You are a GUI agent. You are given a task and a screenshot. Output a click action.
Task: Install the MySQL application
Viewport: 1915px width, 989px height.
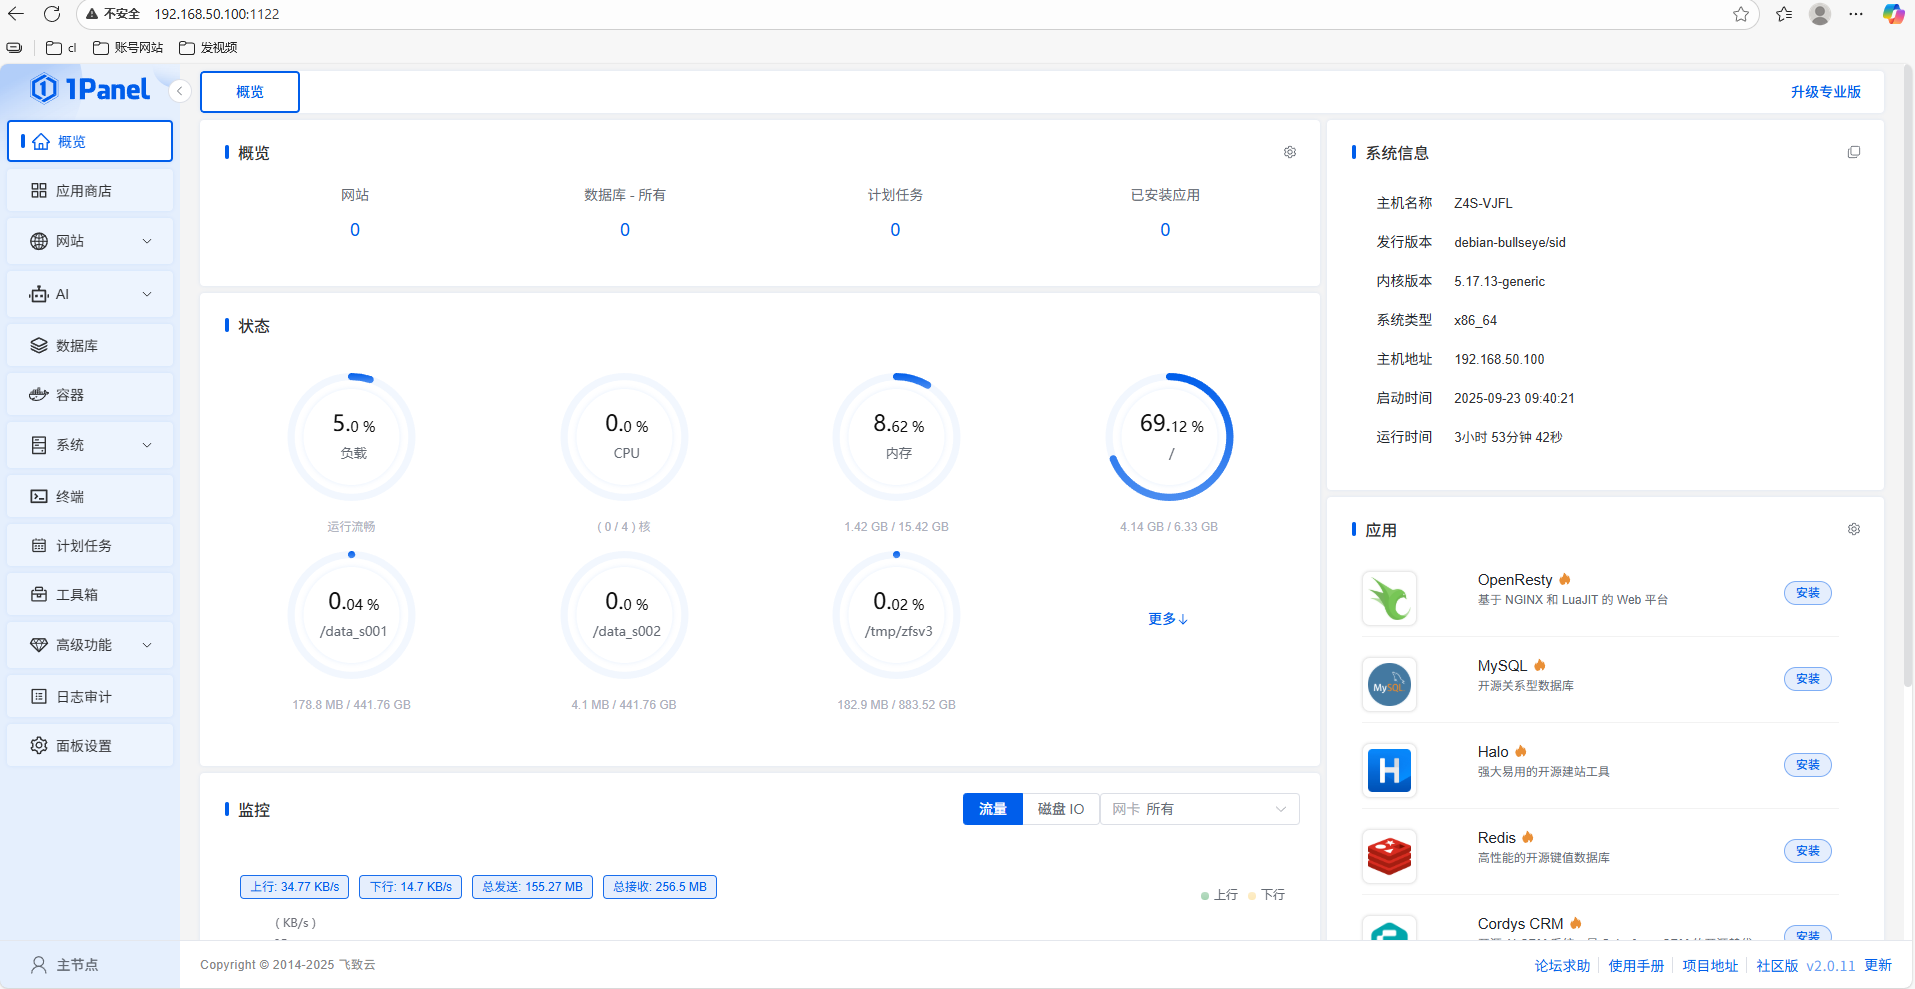click(1807, 679)
